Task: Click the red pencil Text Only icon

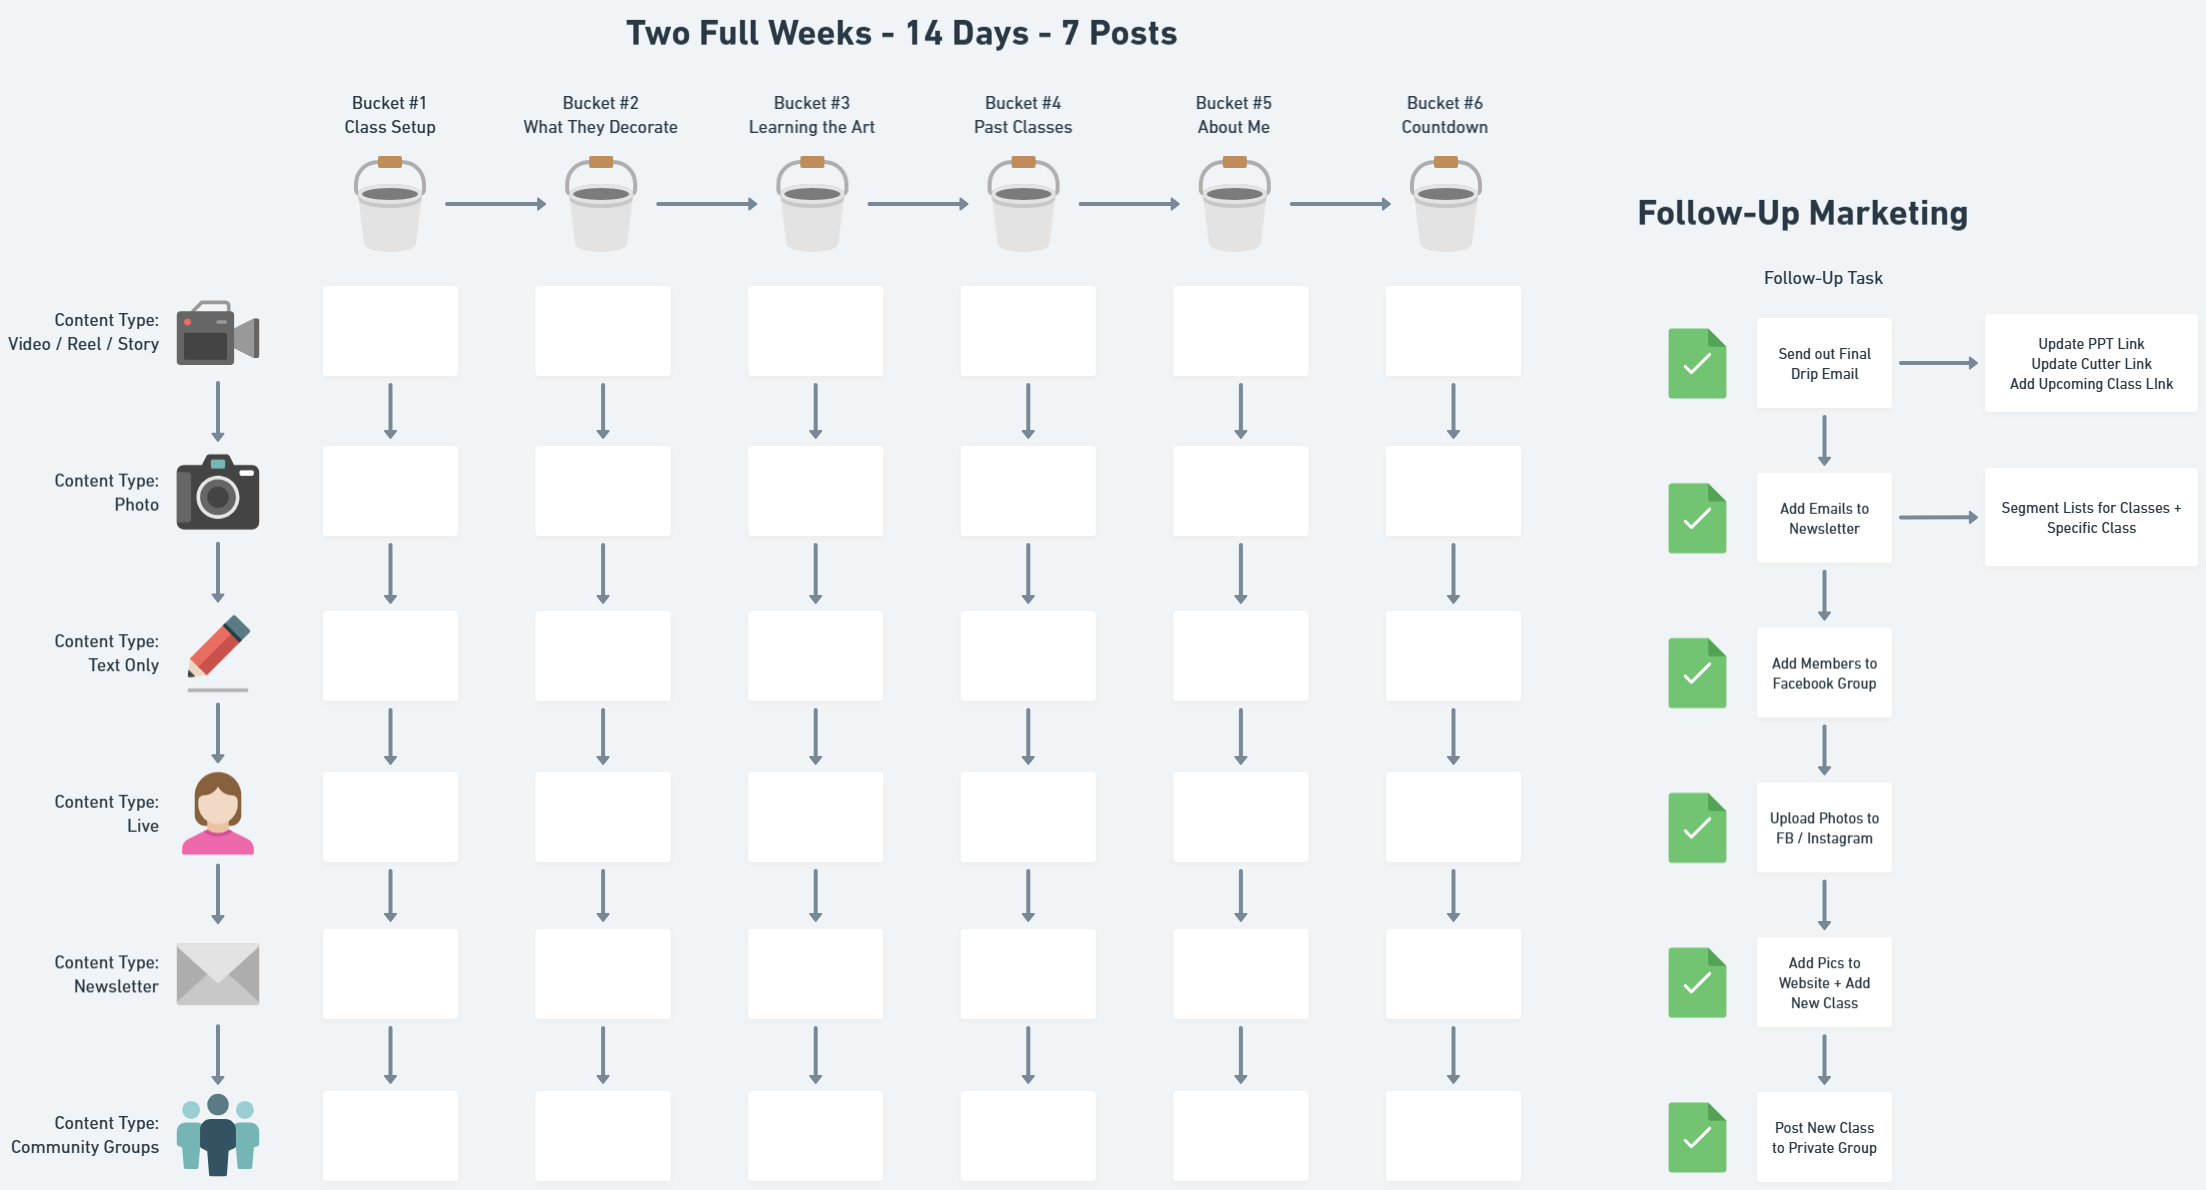Action: 218,650
